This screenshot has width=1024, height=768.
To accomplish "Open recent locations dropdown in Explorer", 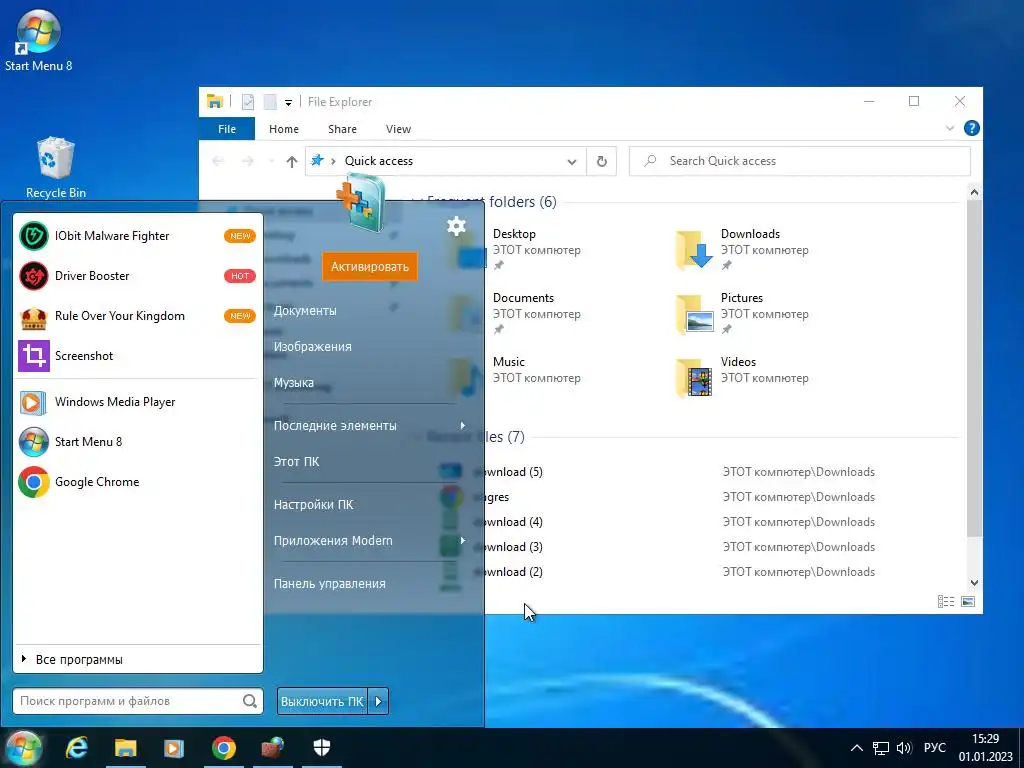I will [272, 161].
